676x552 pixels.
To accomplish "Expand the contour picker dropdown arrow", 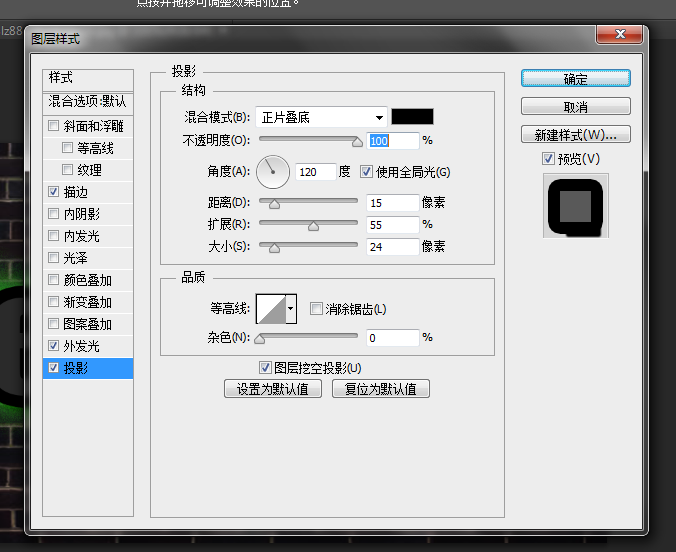I will click(291, 309).
